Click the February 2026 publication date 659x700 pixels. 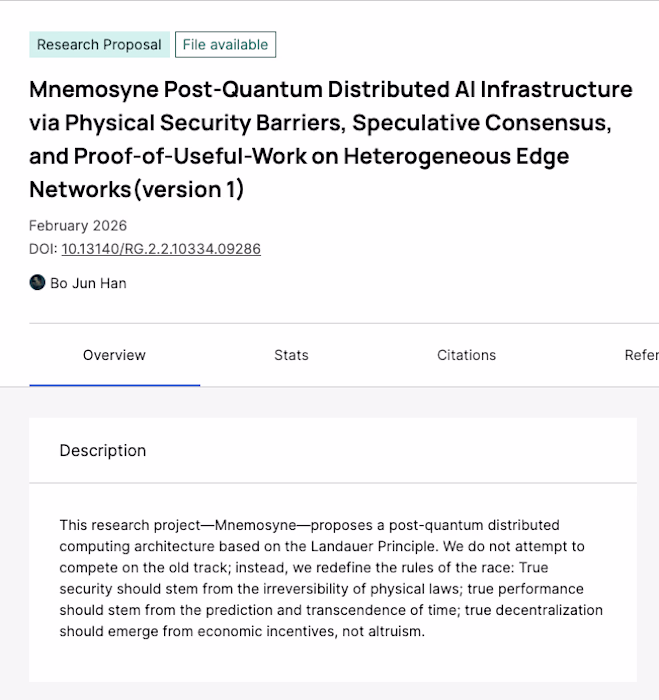pyautogui.click(x=78, y=225)
